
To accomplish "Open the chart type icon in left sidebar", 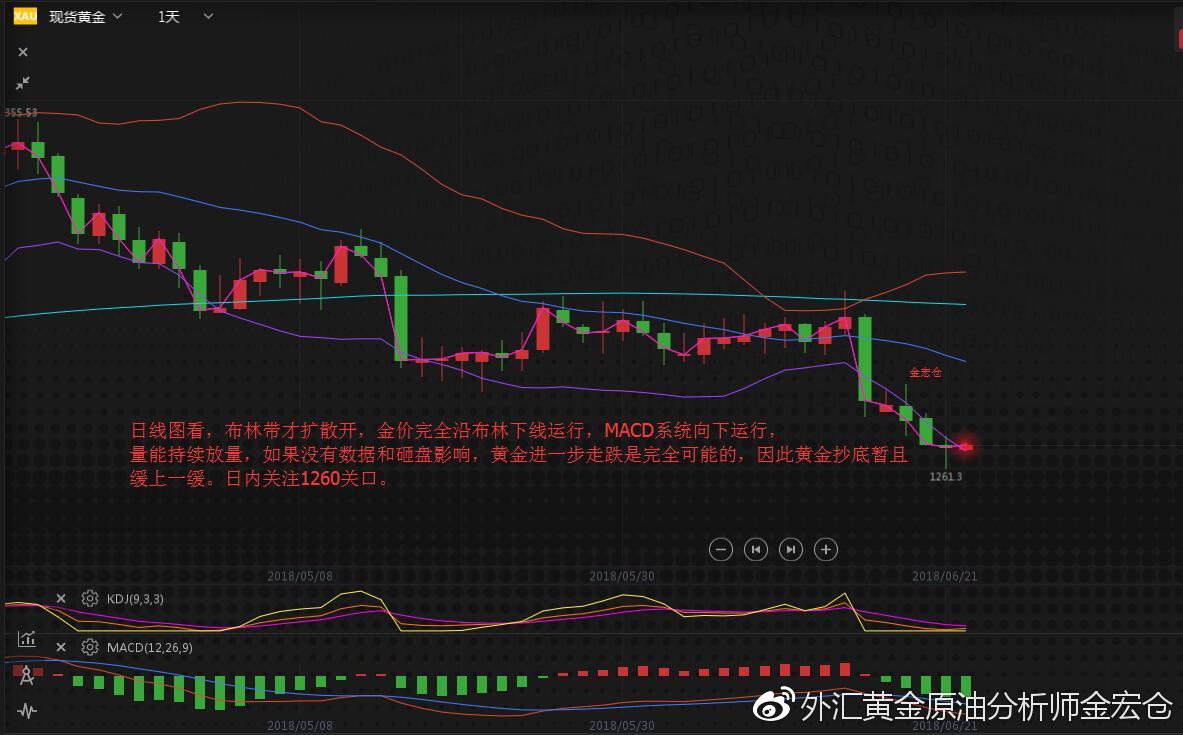I will click(x=26, y=639).
